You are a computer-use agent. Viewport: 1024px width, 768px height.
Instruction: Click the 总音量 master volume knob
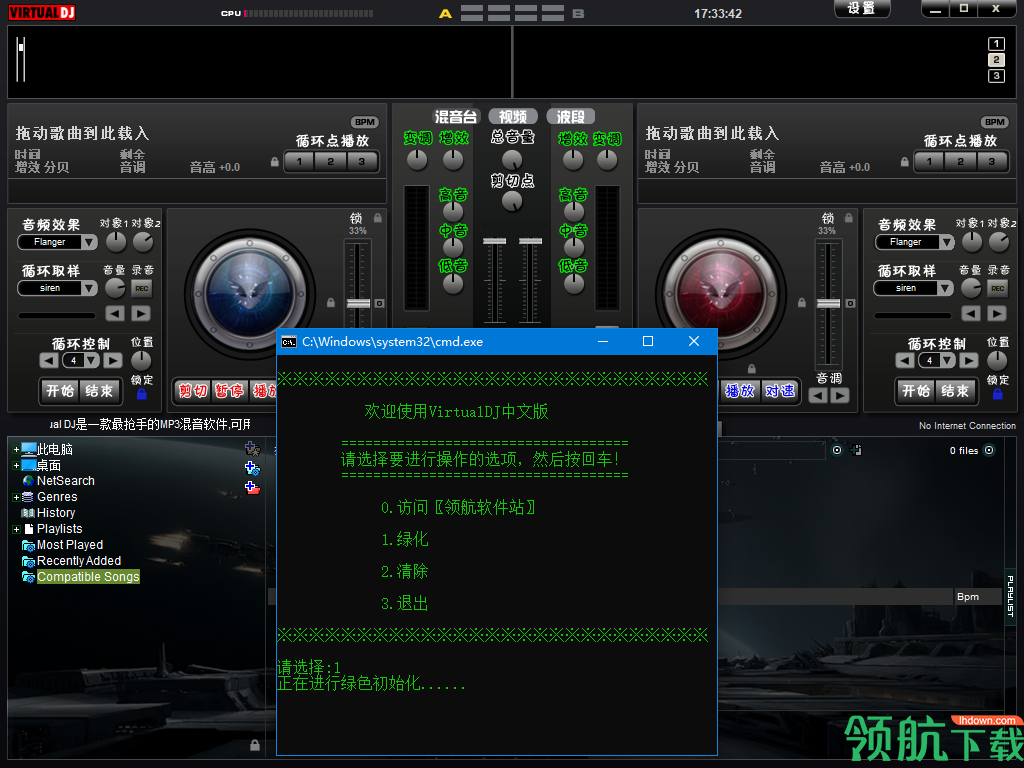[512, 159]
